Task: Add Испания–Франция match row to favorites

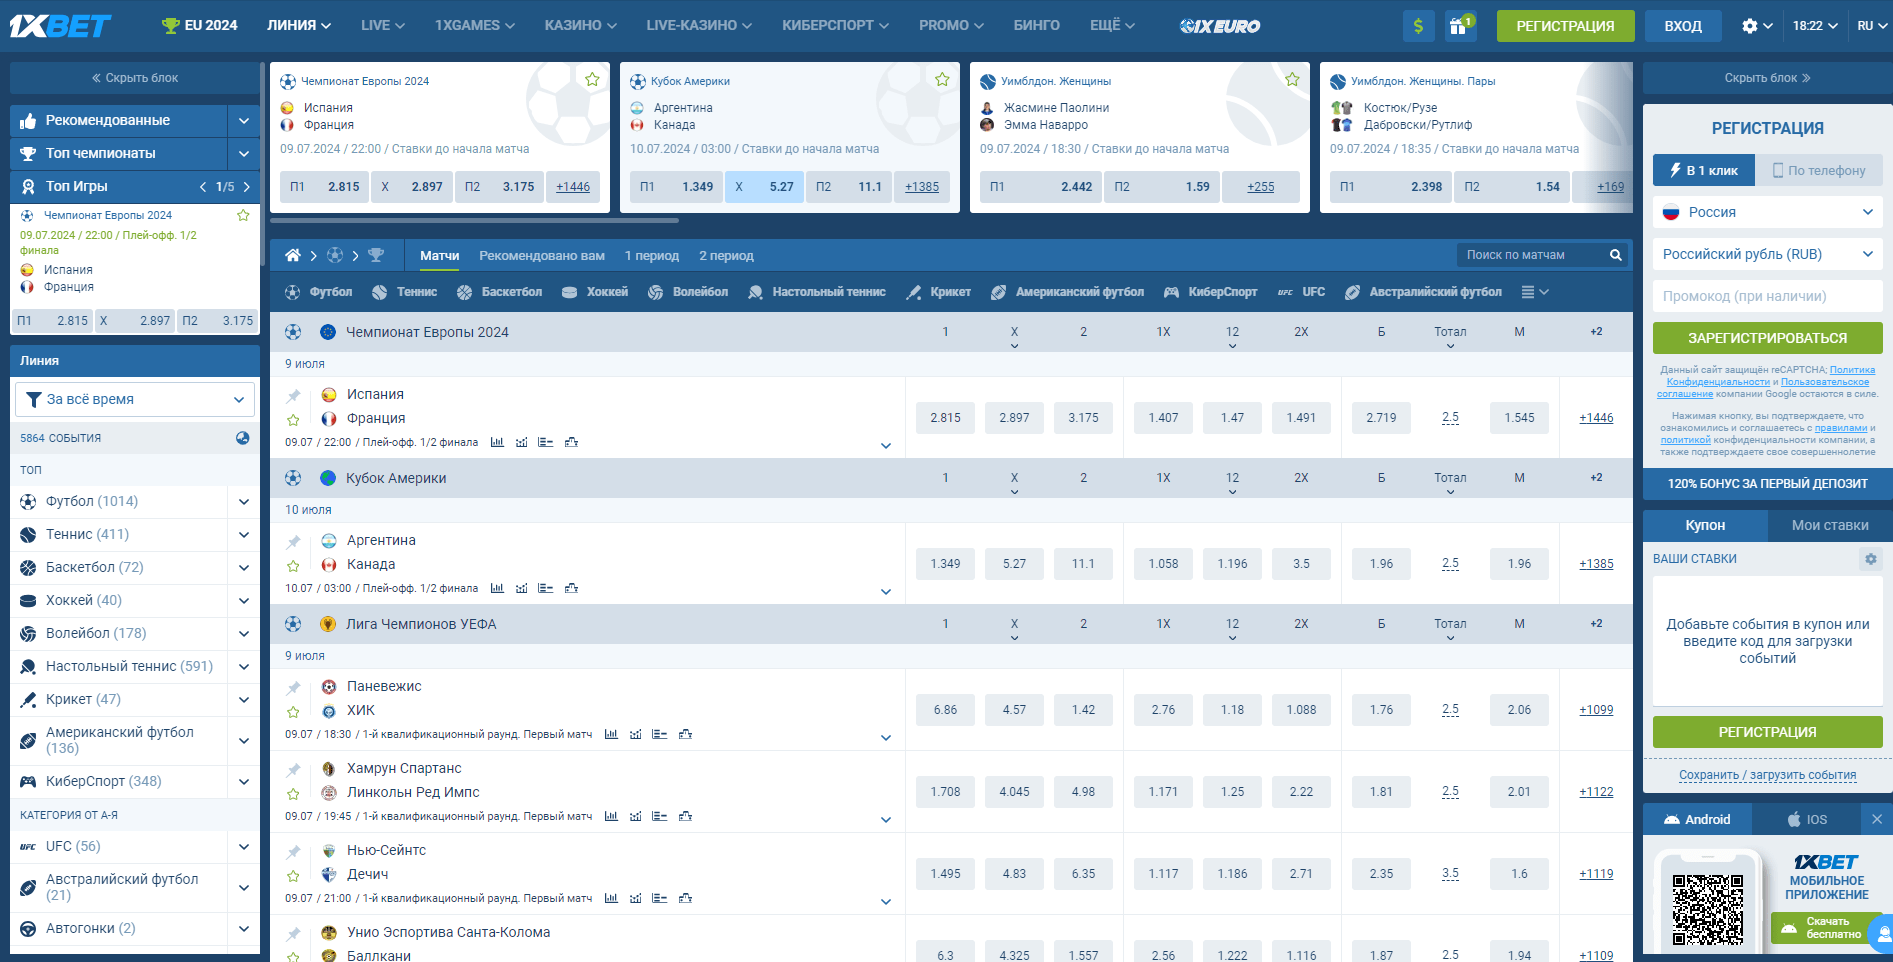Action: 293,420
